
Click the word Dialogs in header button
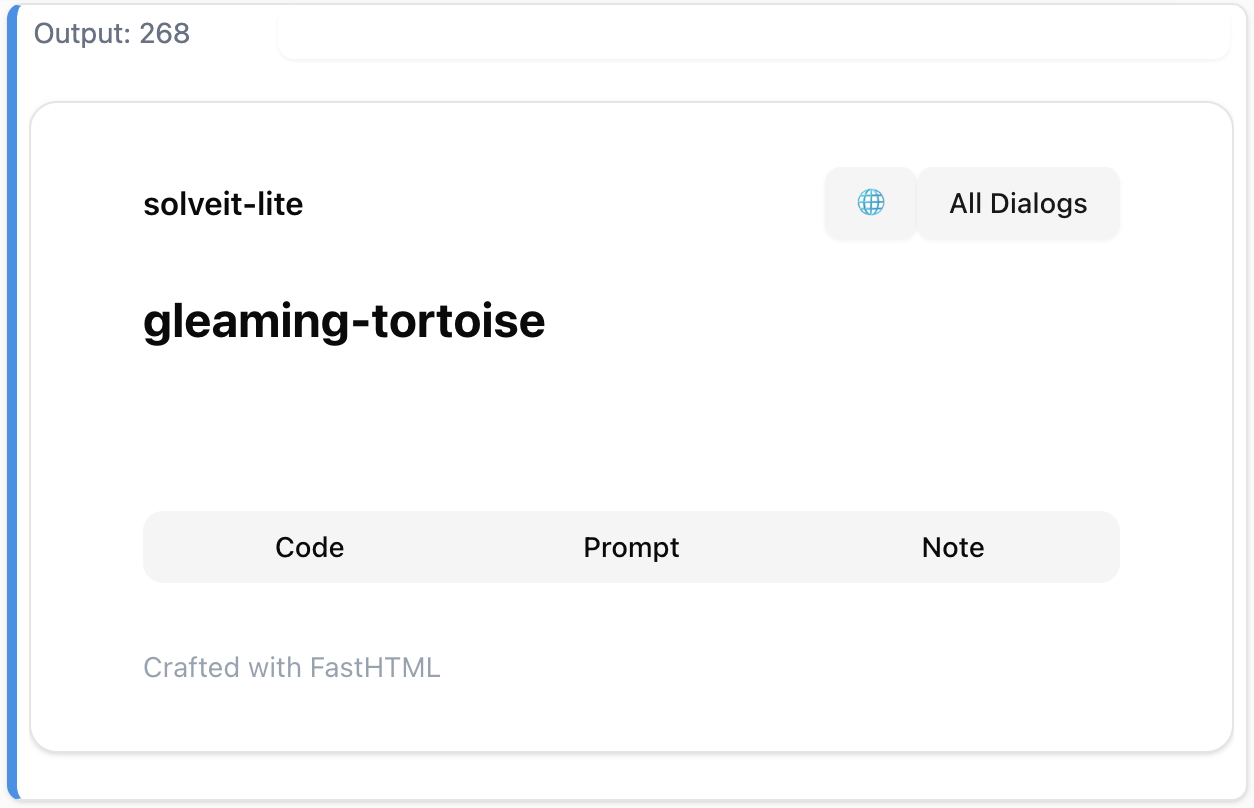click(x=1038, y=203)
